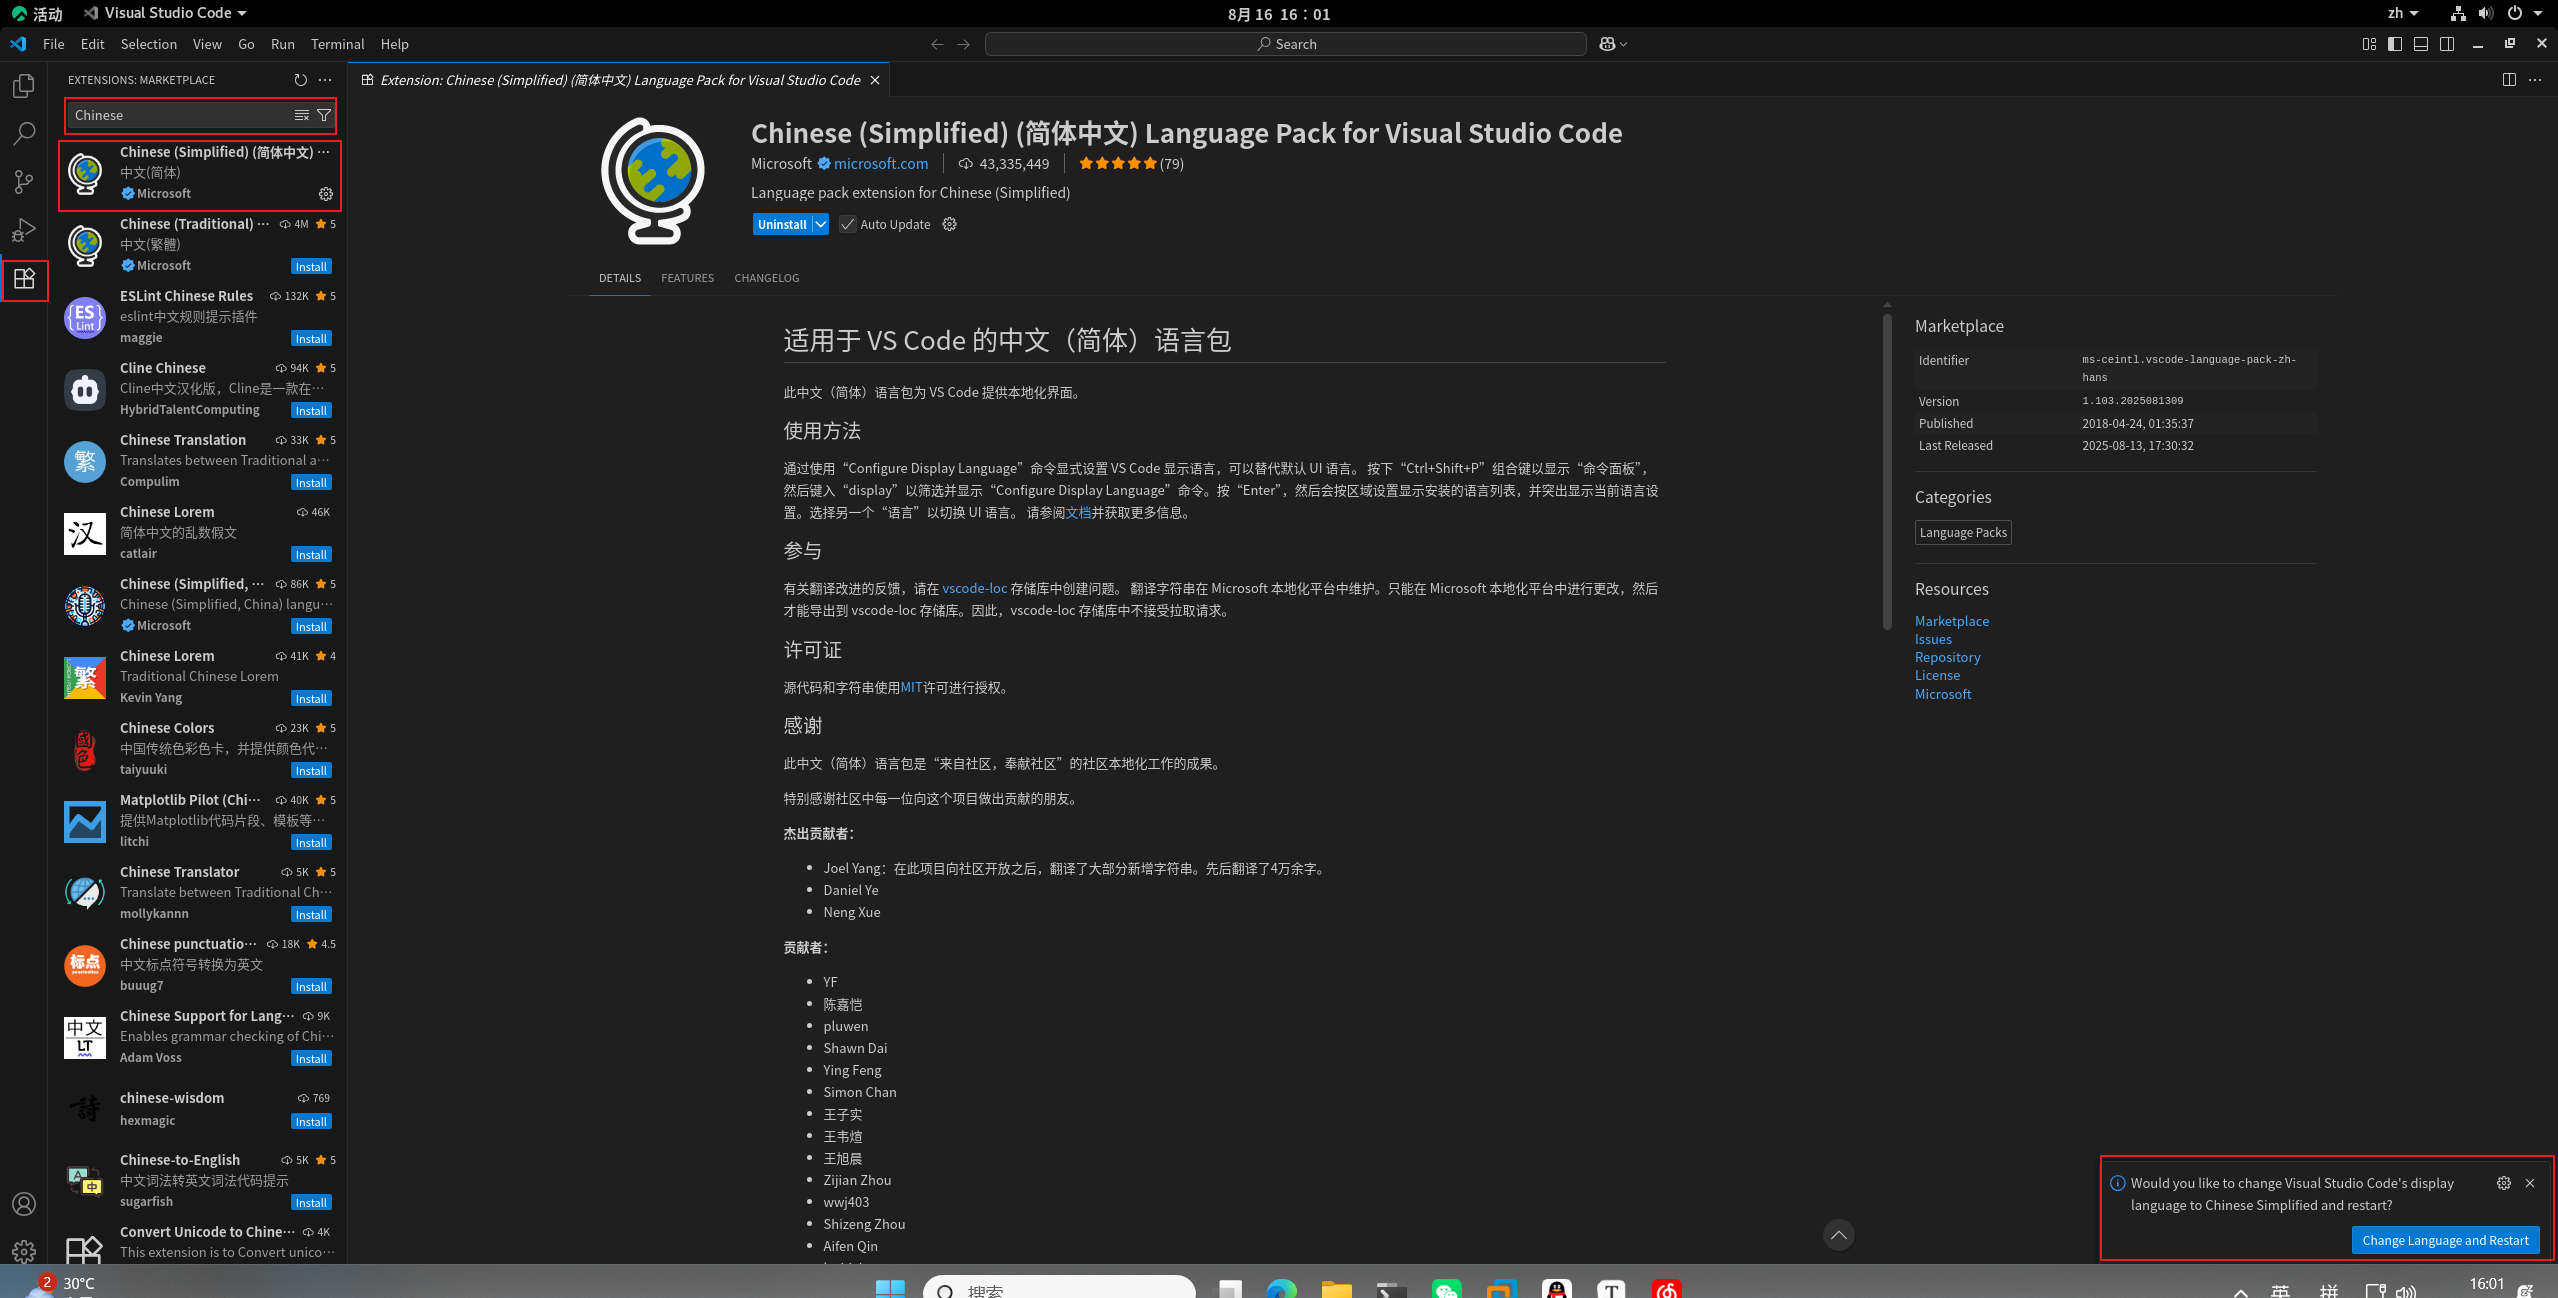The height and width of the screenshot is (1298, 2558).
Task: Switch to the CHANGELOG tab
Action: (x=766, y=278)
